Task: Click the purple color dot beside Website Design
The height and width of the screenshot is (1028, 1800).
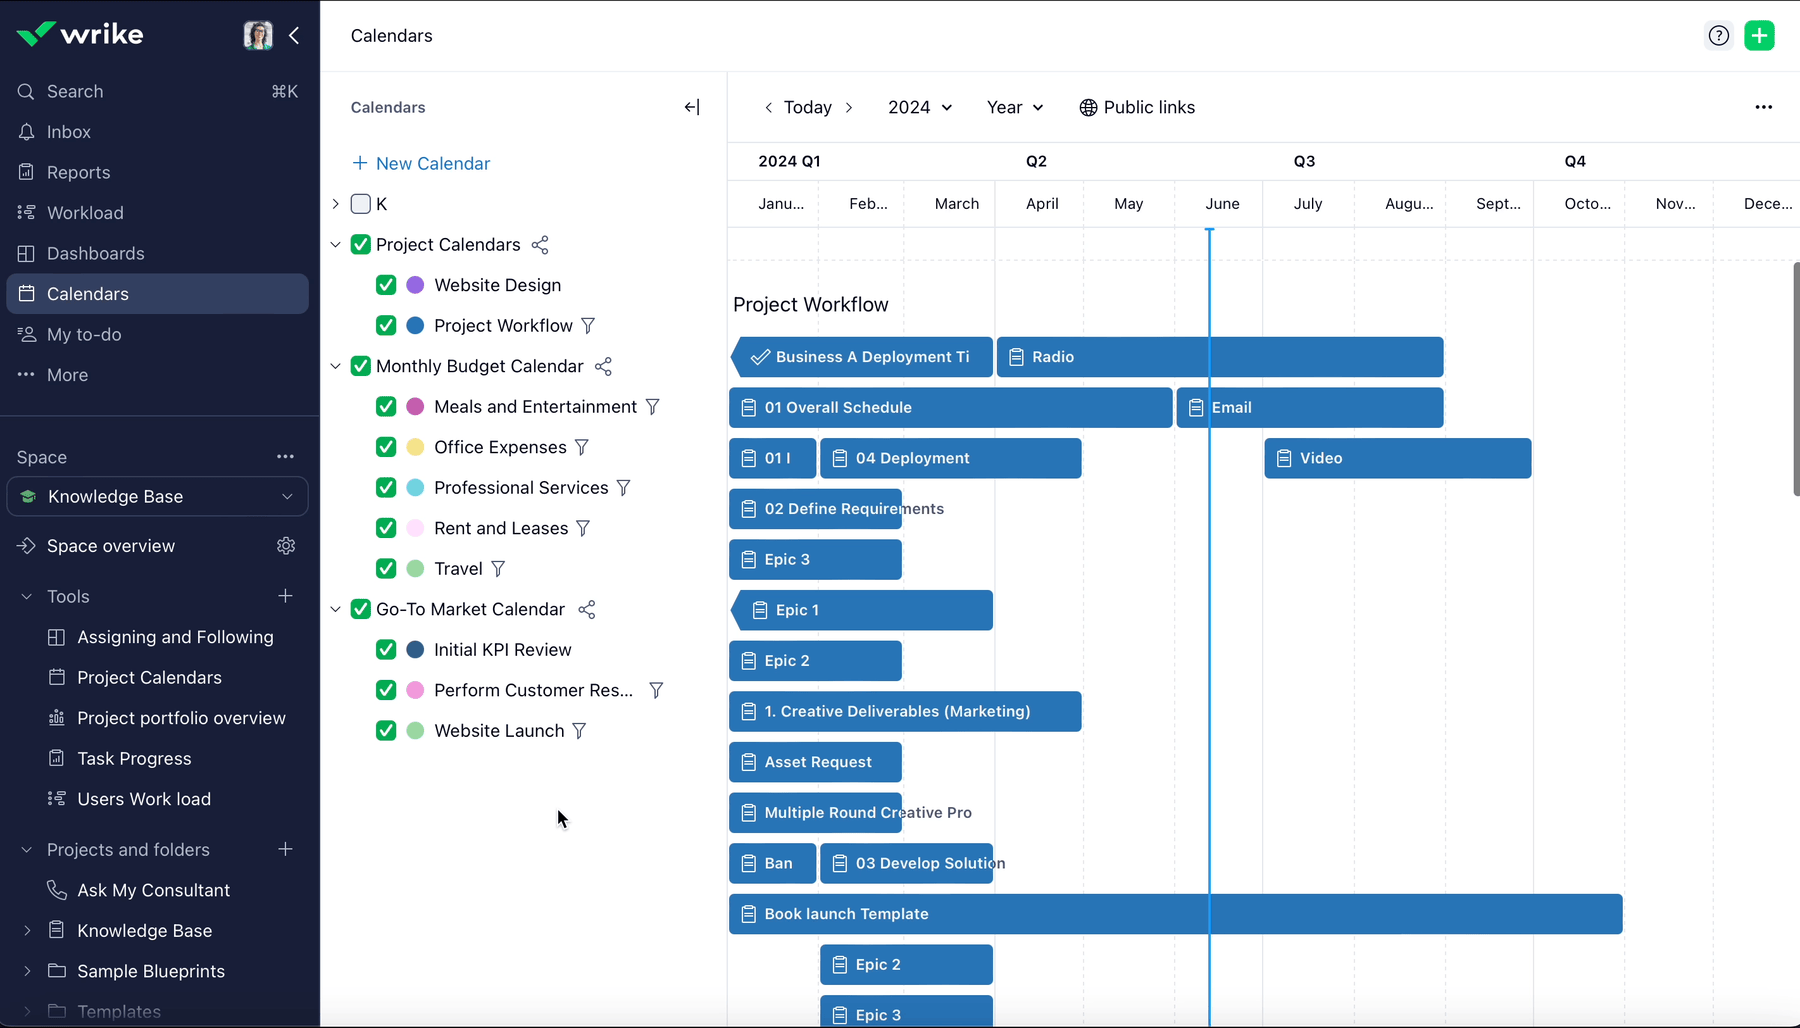Action: [414, 285]
